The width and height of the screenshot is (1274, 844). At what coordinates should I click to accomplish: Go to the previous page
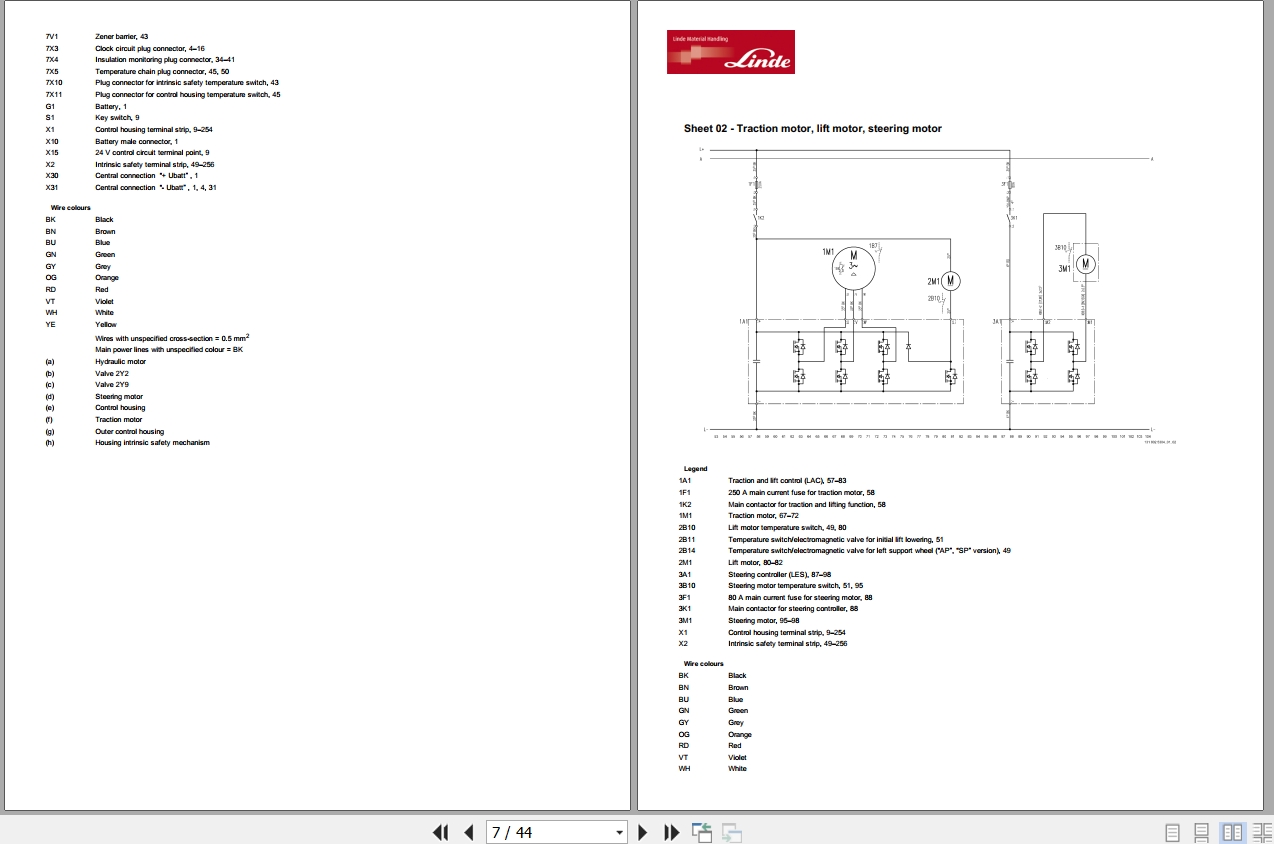point(468,832)
